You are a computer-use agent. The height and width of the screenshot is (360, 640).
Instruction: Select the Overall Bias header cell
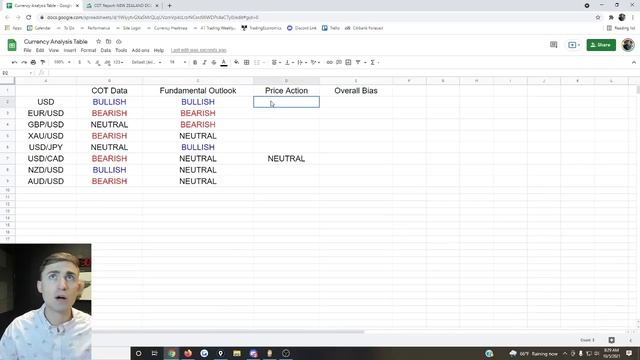[356, 91]
